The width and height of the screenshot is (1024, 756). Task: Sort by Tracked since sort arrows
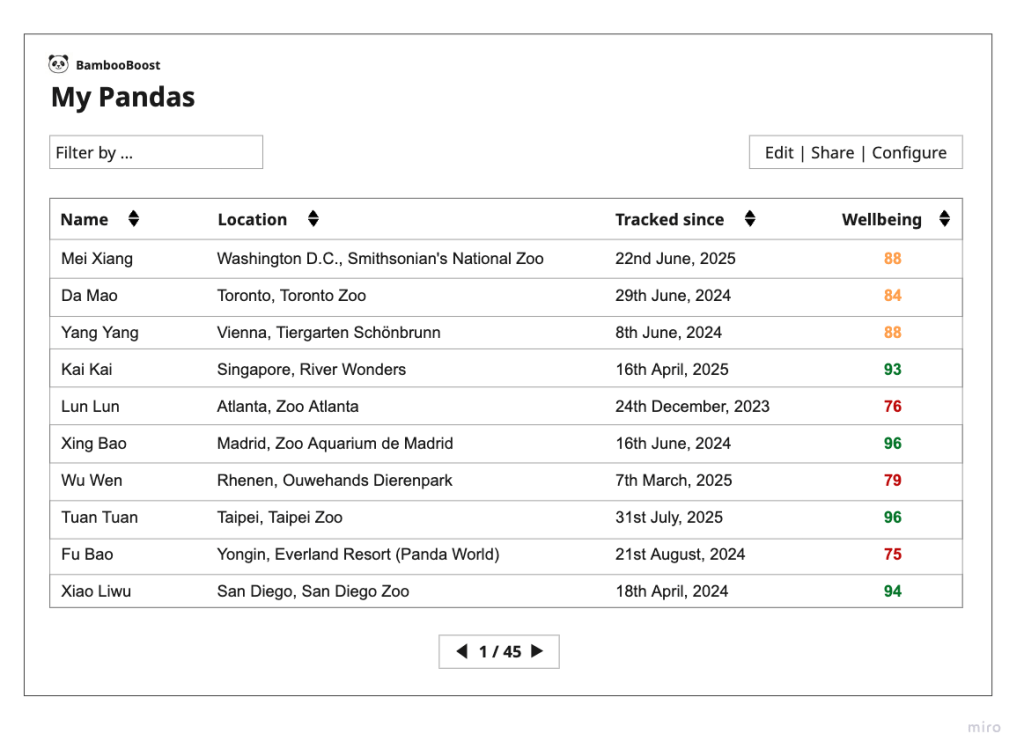[750, 219]
